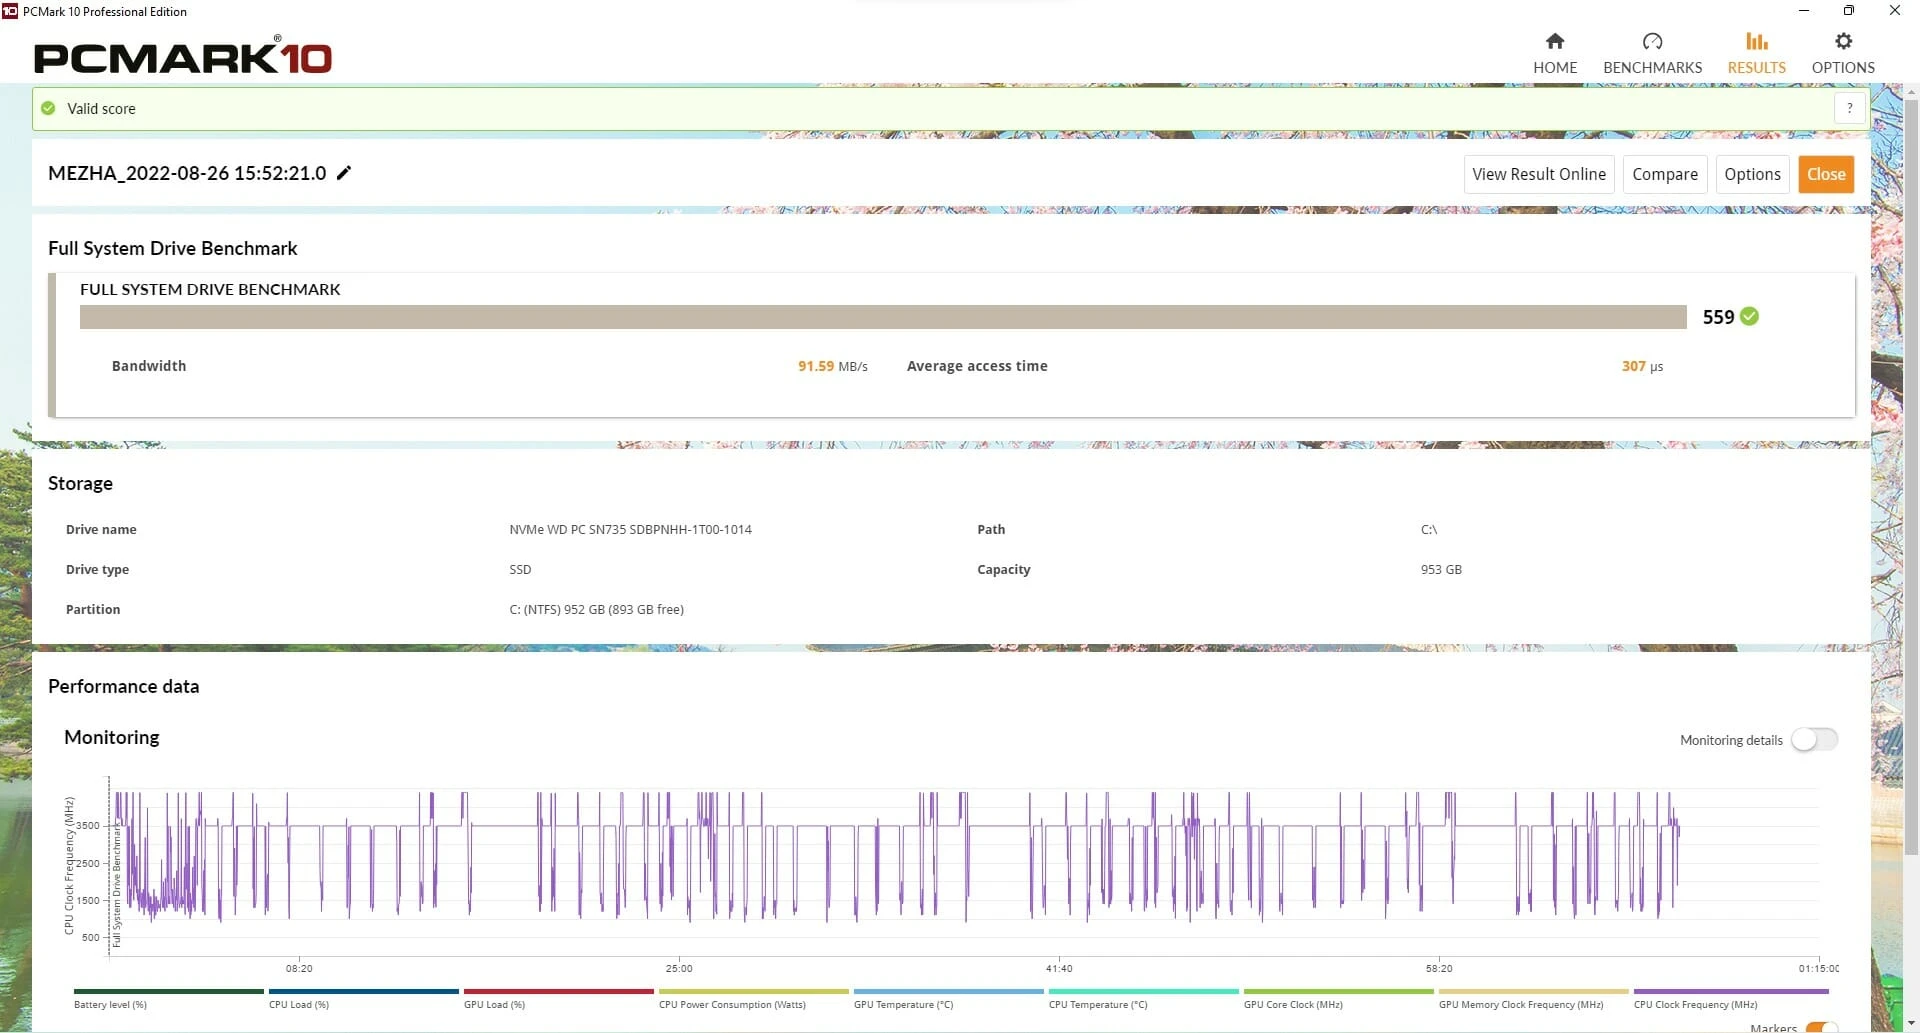
Task: Click the 41:40 timeline marker on chart
Action: 1059,968
